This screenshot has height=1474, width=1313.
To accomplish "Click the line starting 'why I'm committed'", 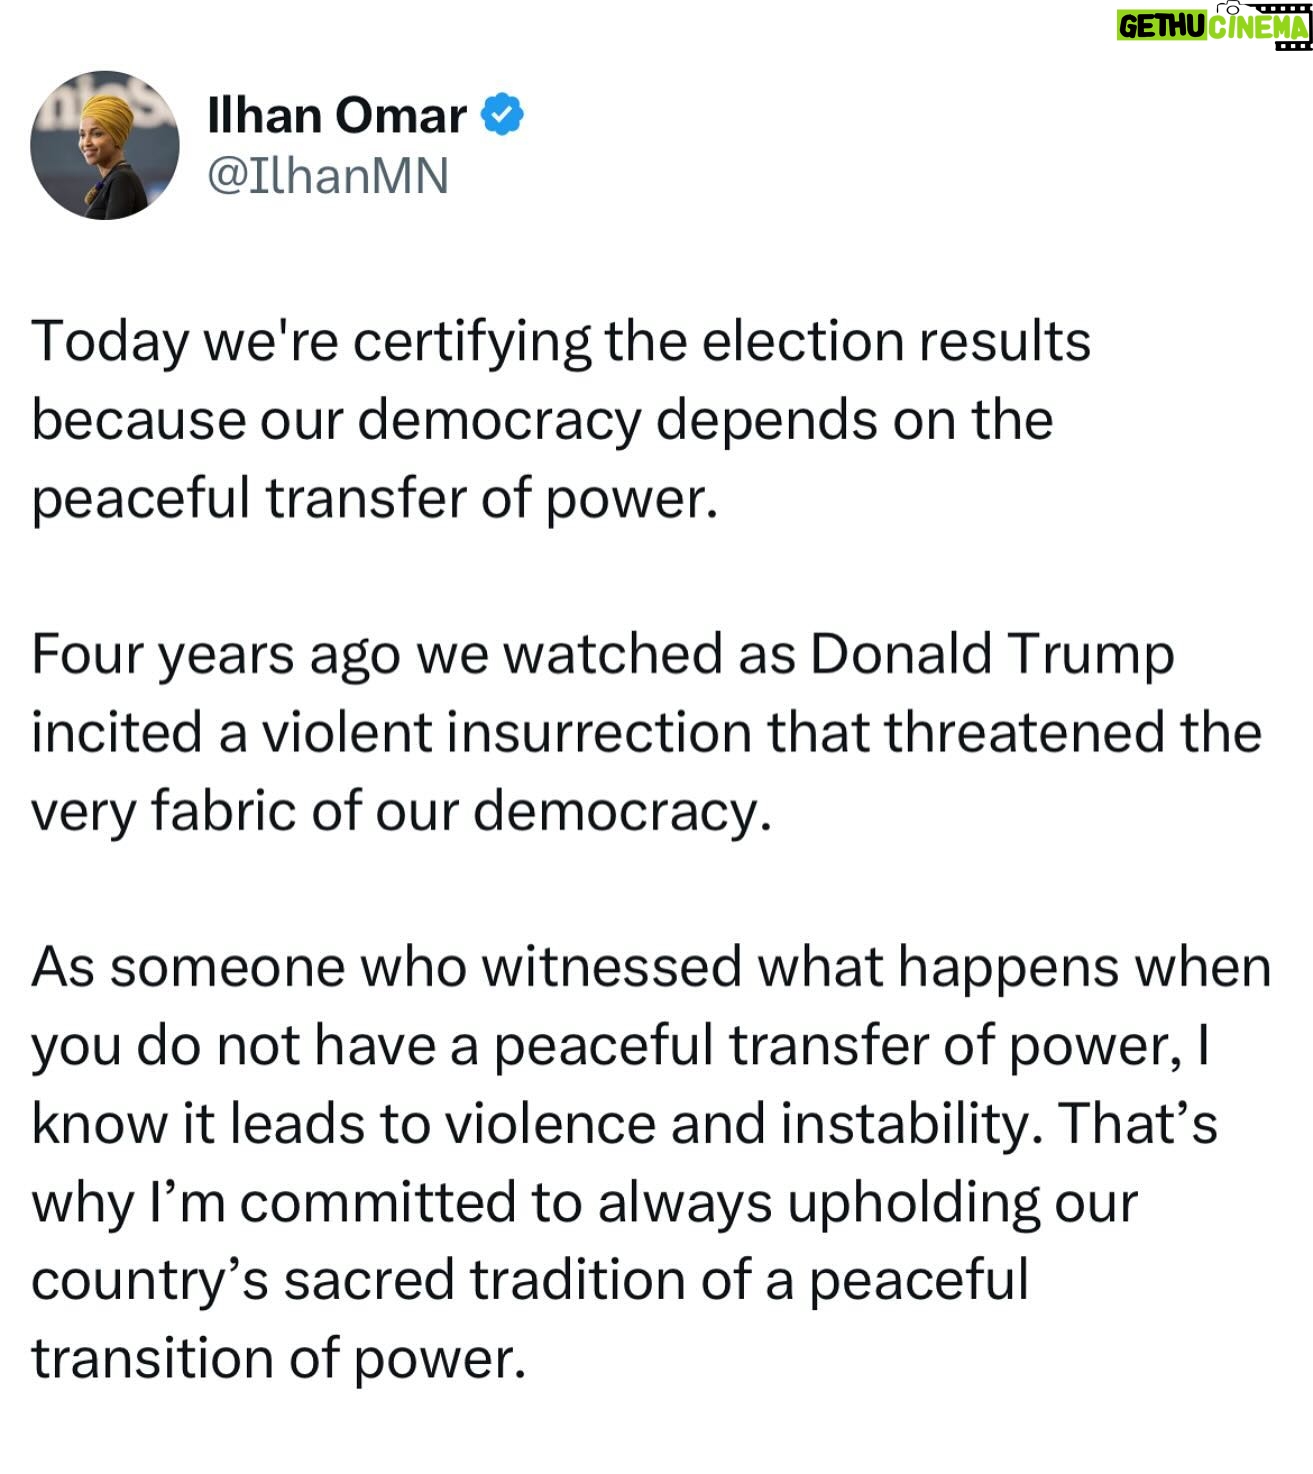I will click(x=585, y=1203).
